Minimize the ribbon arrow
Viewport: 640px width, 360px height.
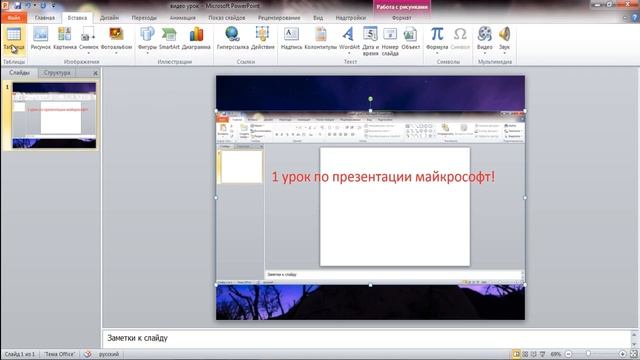tap(625, 18)
